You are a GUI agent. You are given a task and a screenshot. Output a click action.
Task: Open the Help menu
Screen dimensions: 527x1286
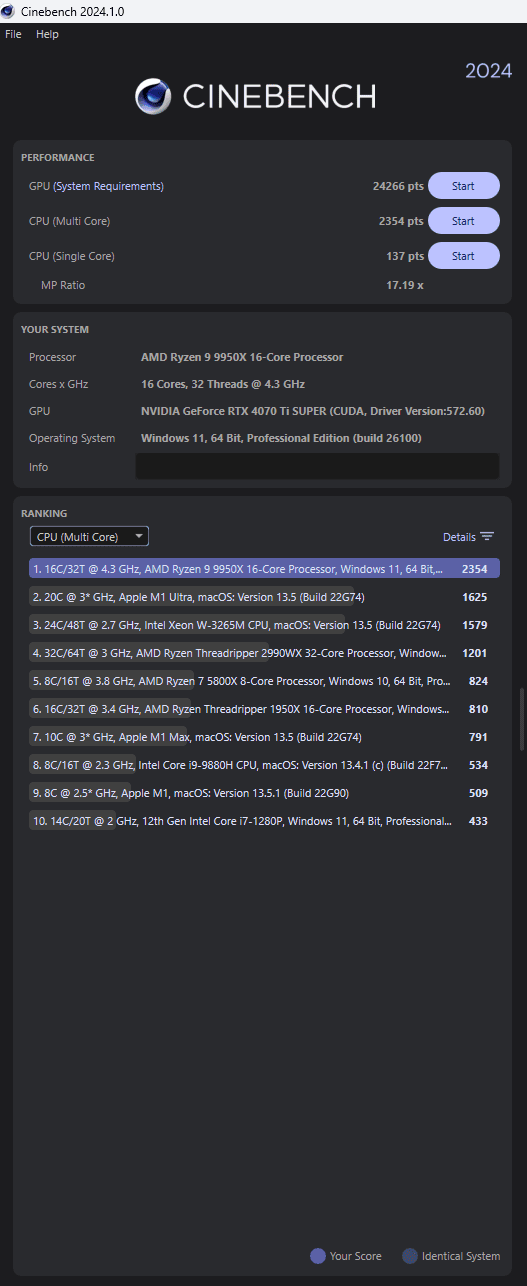click(47, 34)
